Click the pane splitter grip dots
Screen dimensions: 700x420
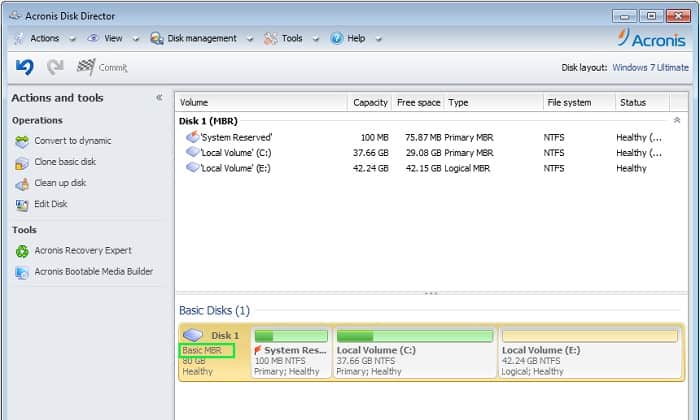click(431, 293)
